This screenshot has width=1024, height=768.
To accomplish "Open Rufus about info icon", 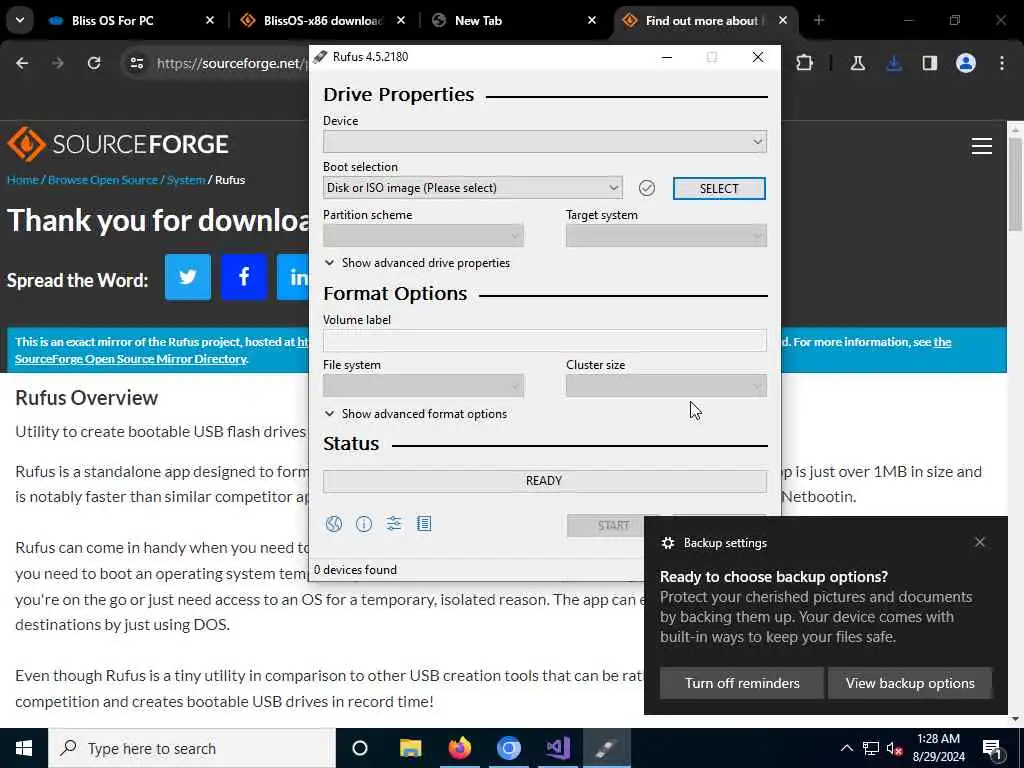I will (x=364, y=524).
